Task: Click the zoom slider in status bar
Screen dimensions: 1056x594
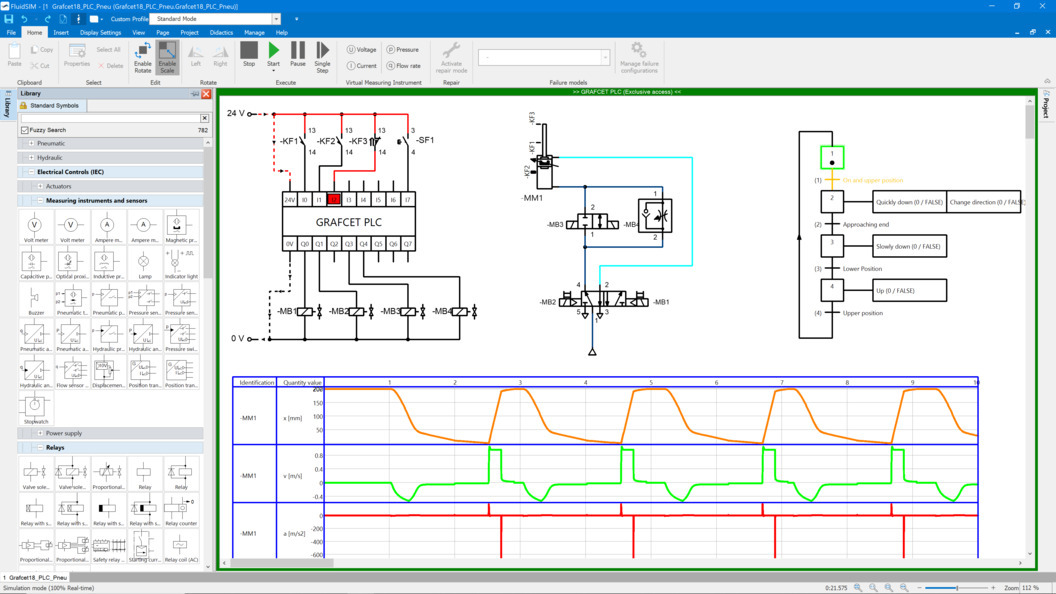Action: pyautogui.click(x=956, y=588)
